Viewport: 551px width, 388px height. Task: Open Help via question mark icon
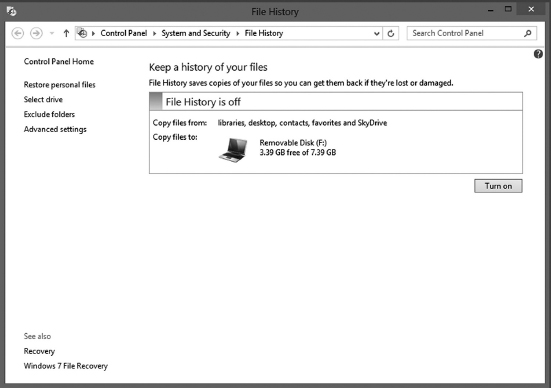[x=538, y=54]
